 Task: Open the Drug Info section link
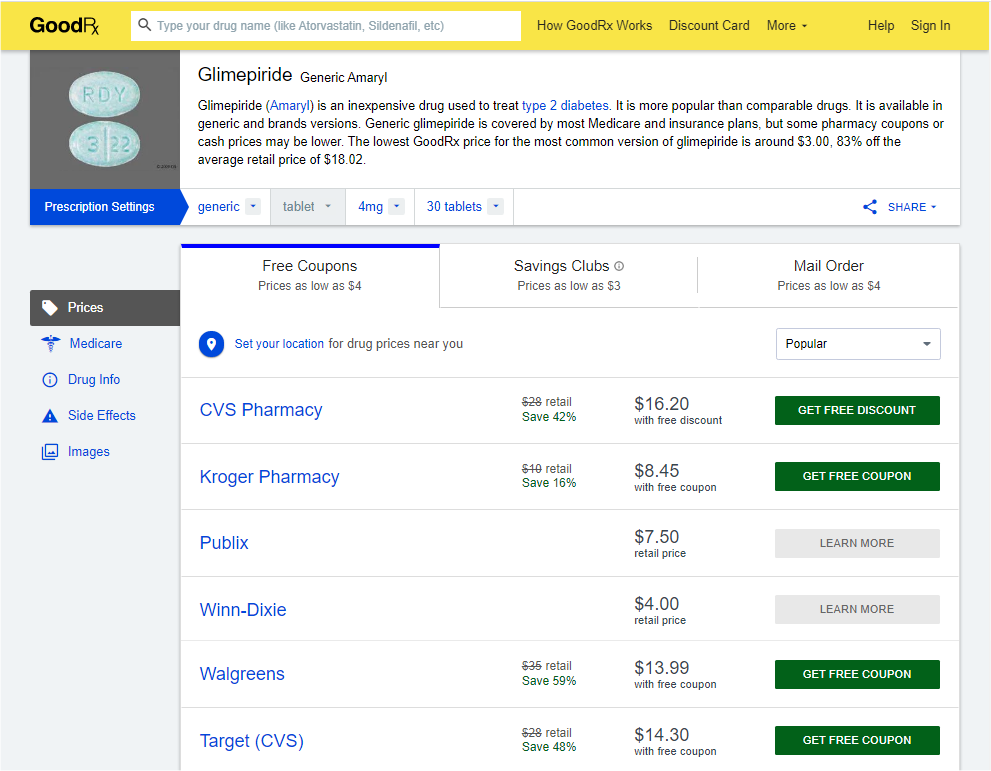click(x=94, y=380)
